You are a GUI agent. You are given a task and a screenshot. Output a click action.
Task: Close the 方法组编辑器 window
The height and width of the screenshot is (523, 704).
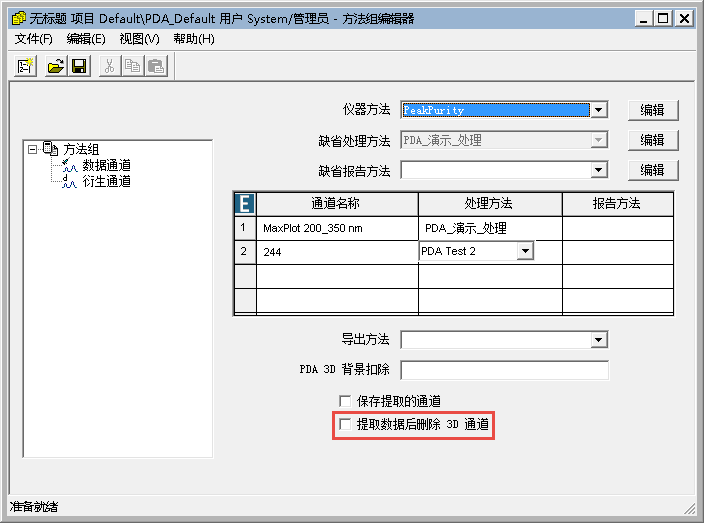click(684, 18)
